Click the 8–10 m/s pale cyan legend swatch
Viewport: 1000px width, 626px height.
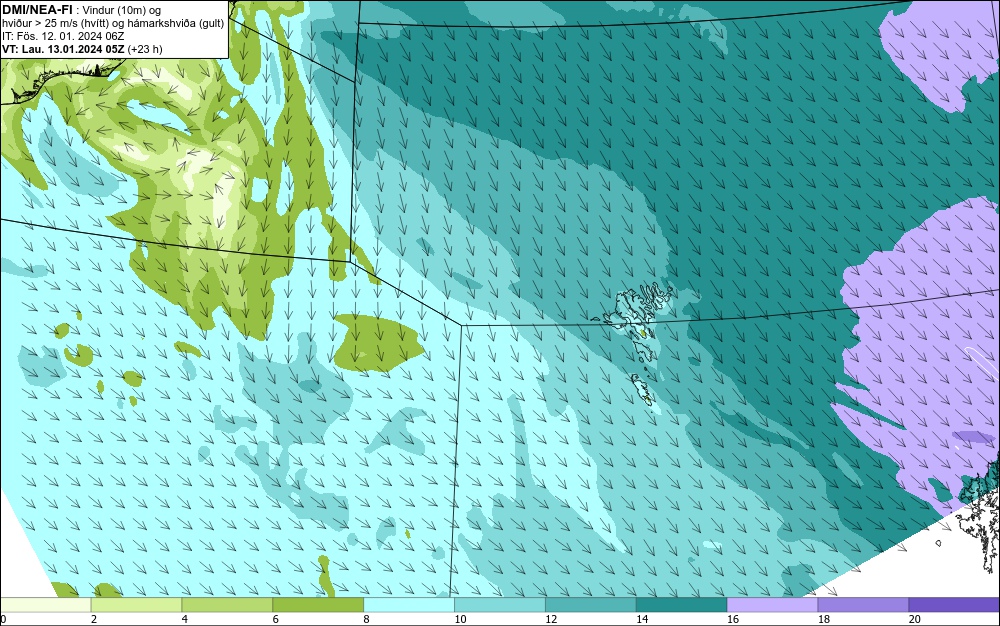click(x=409, y=604)
